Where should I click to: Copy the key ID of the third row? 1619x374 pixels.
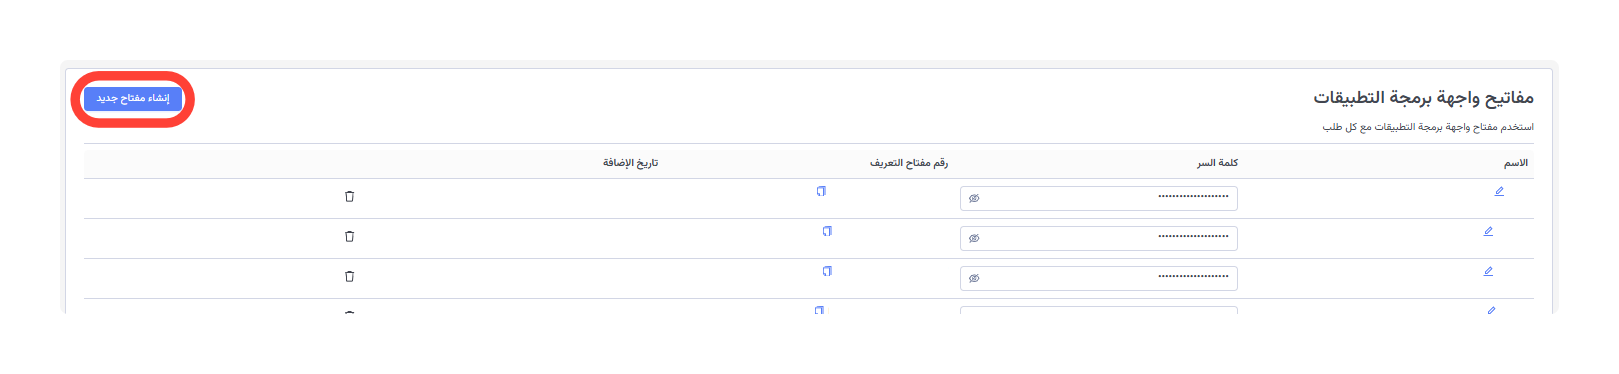tap(827, 271)
